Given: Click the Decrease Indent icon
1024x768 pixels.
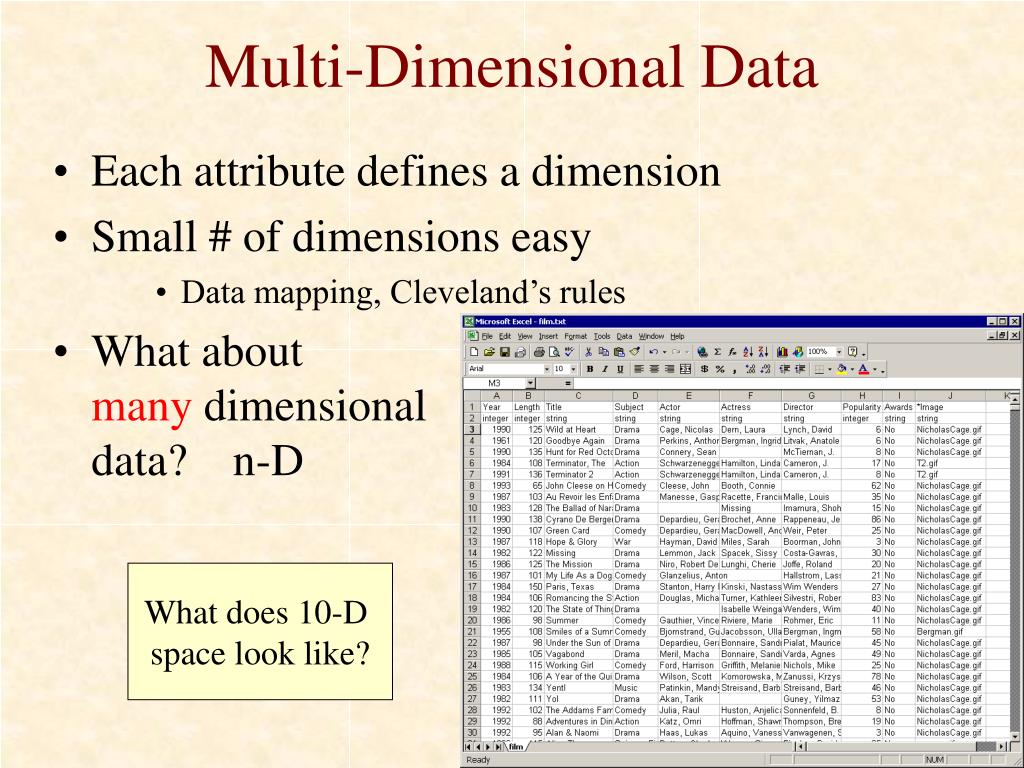Looking at the screenshot, I should coord(784,369).
